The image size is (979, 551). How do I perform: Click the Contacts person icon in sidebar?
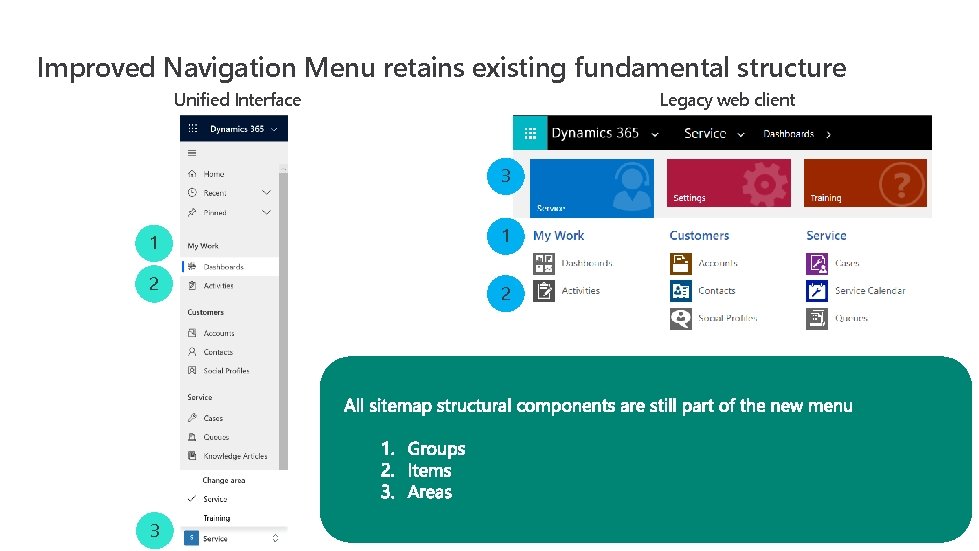click(192, 352)
